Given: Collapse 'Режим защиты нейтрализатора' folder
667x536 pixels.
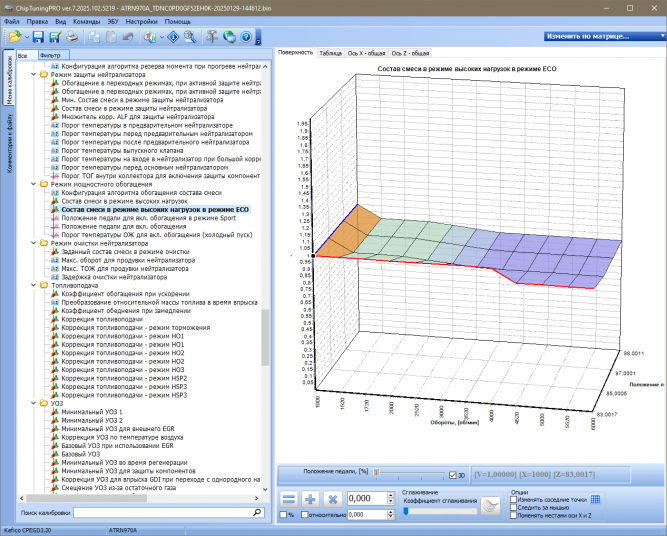Looking at the screenshot, I should click(34, 74).
